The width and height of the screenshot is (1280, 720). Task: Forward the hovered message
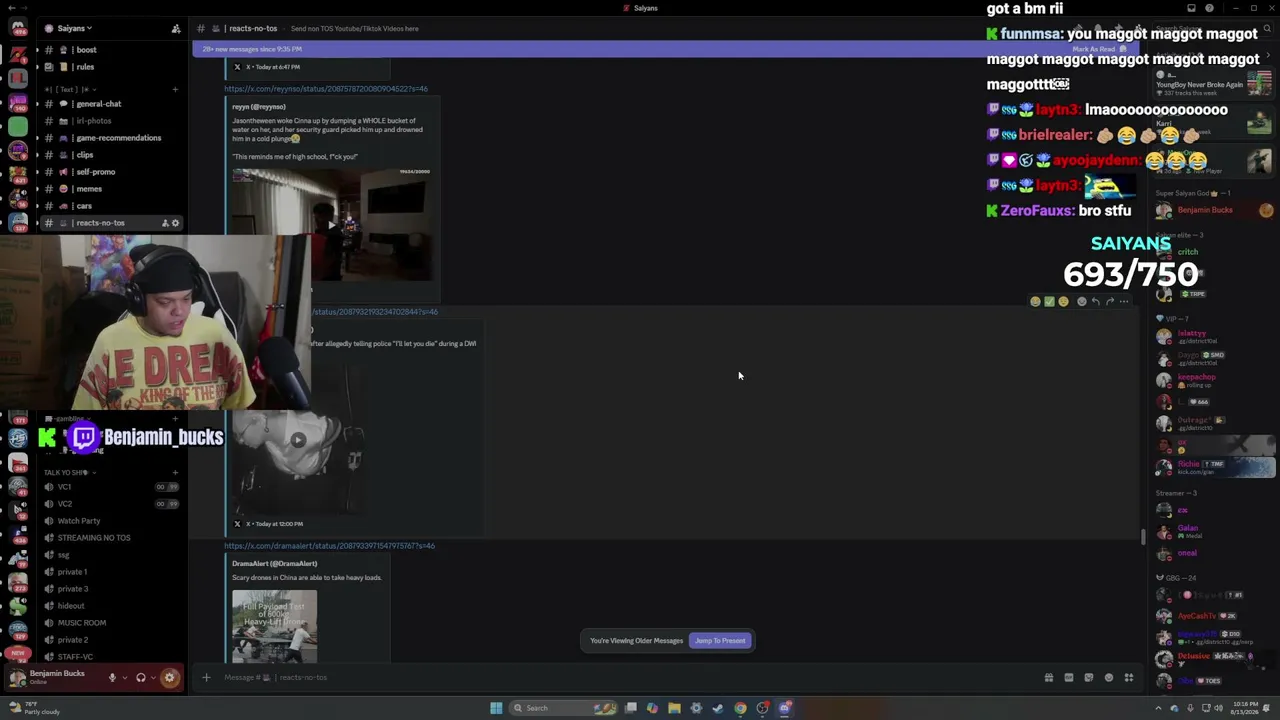pos(1110,301)
